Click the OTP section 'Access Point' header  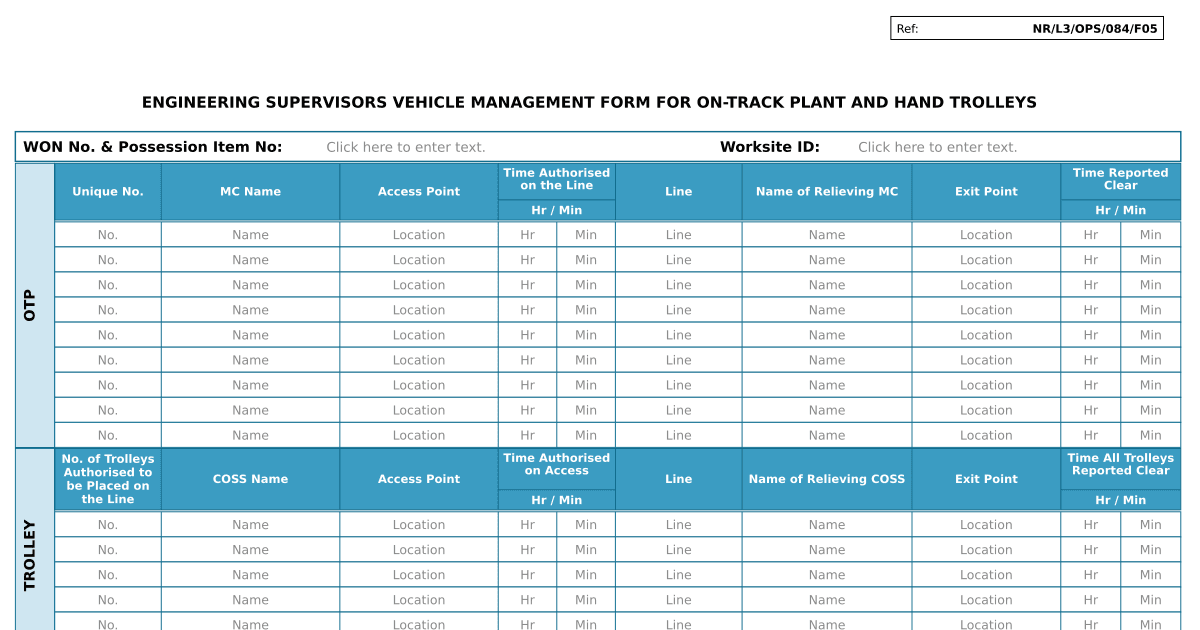coord(419,192)
